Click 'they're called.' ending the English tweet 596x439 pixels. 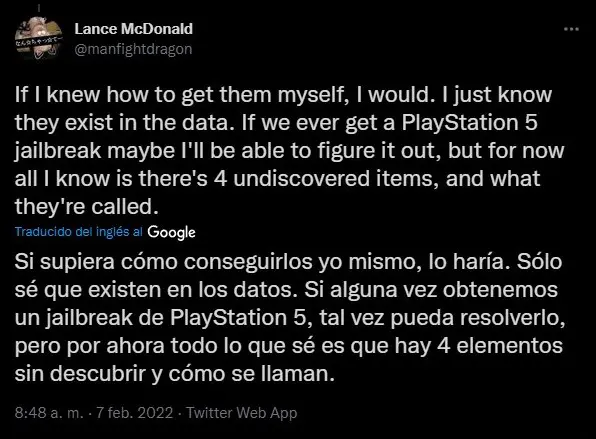point(86,207)
